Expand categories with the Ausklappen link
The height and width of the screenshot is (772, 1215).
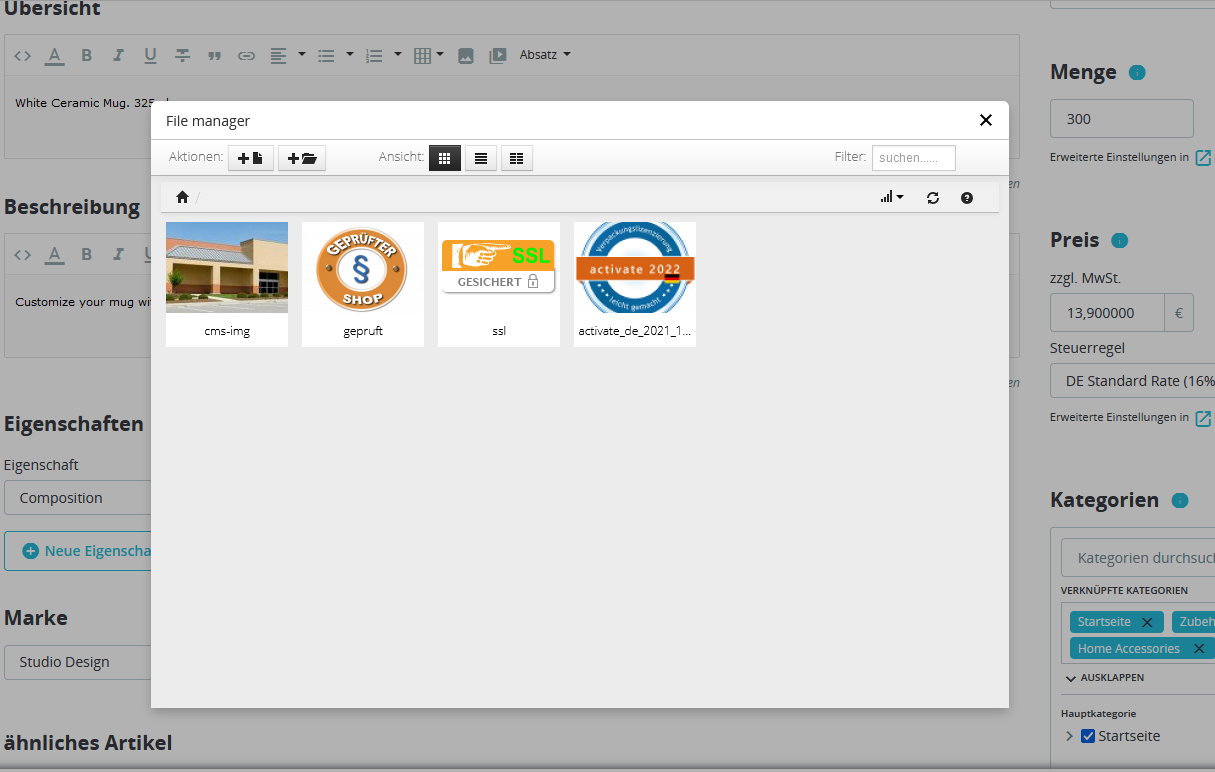1105,678
